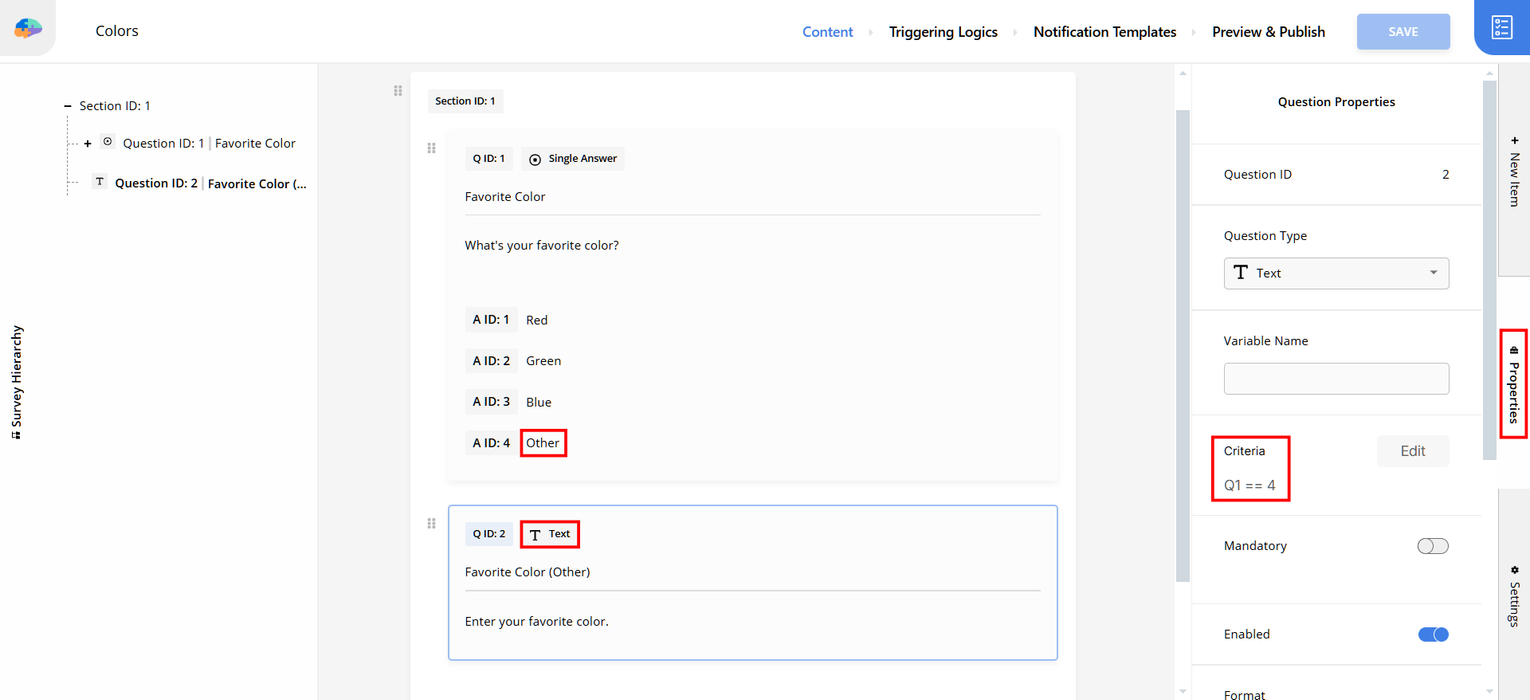Open the New Item side tab
Image resolution: width=1530 pixels, height=700 pixels.
pos(1514,173)
